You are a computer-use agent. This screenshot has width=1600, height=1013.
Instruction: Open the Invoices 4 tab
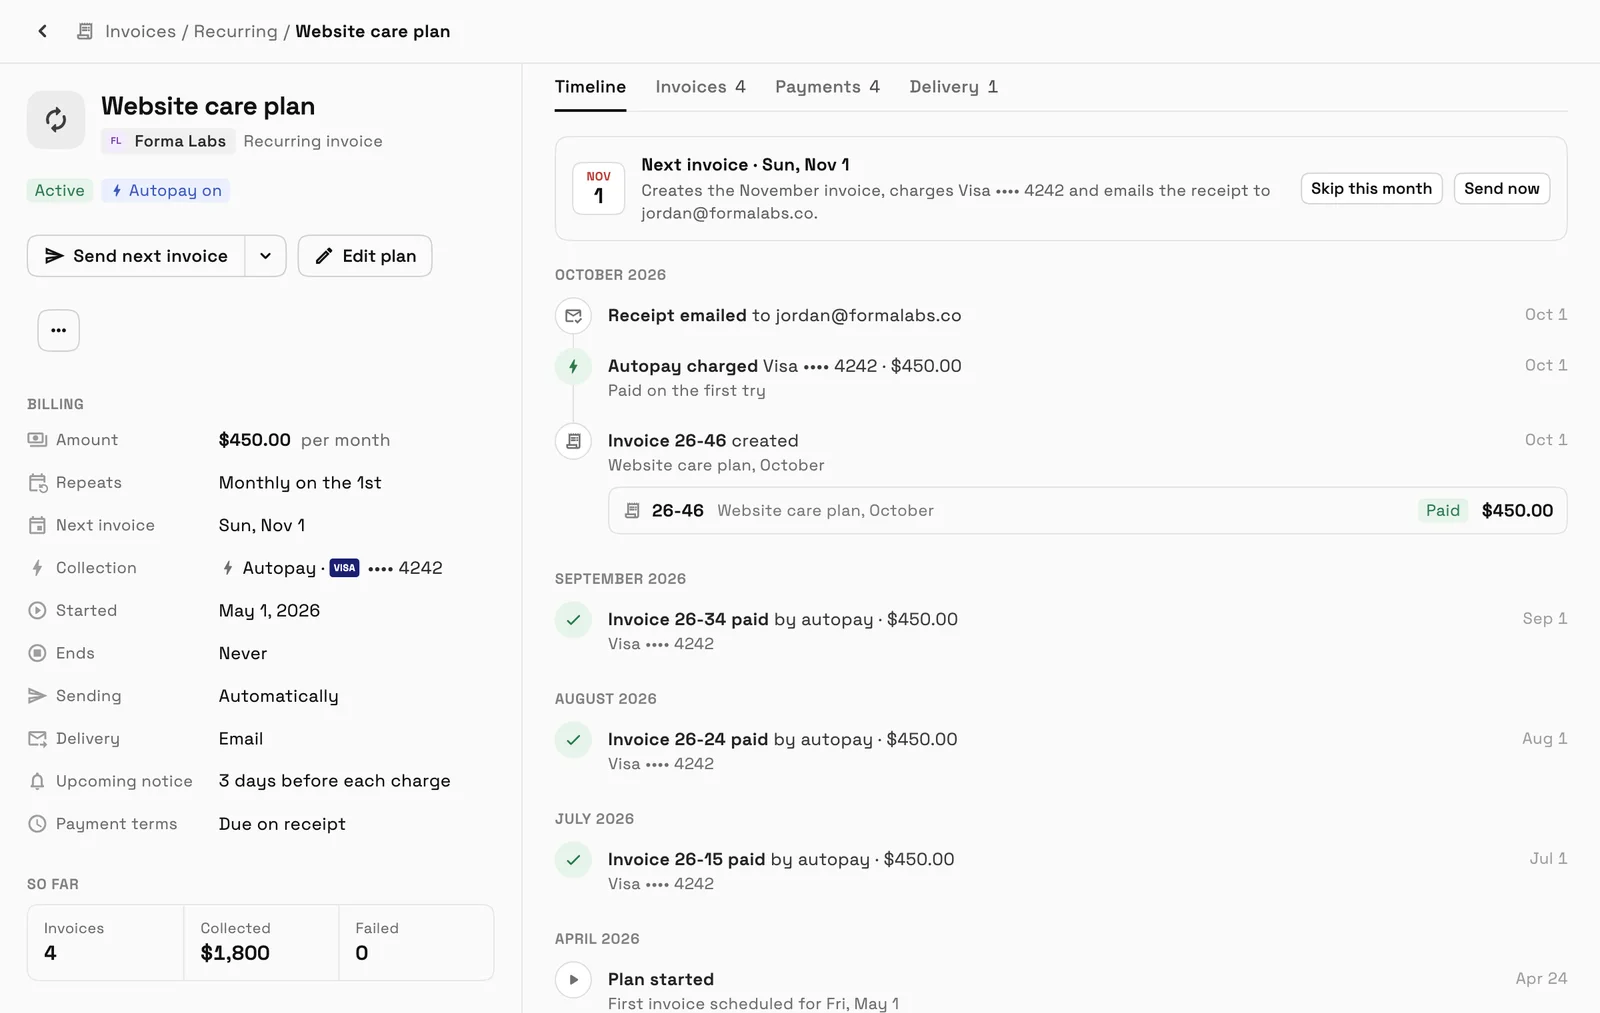point(700,87)
